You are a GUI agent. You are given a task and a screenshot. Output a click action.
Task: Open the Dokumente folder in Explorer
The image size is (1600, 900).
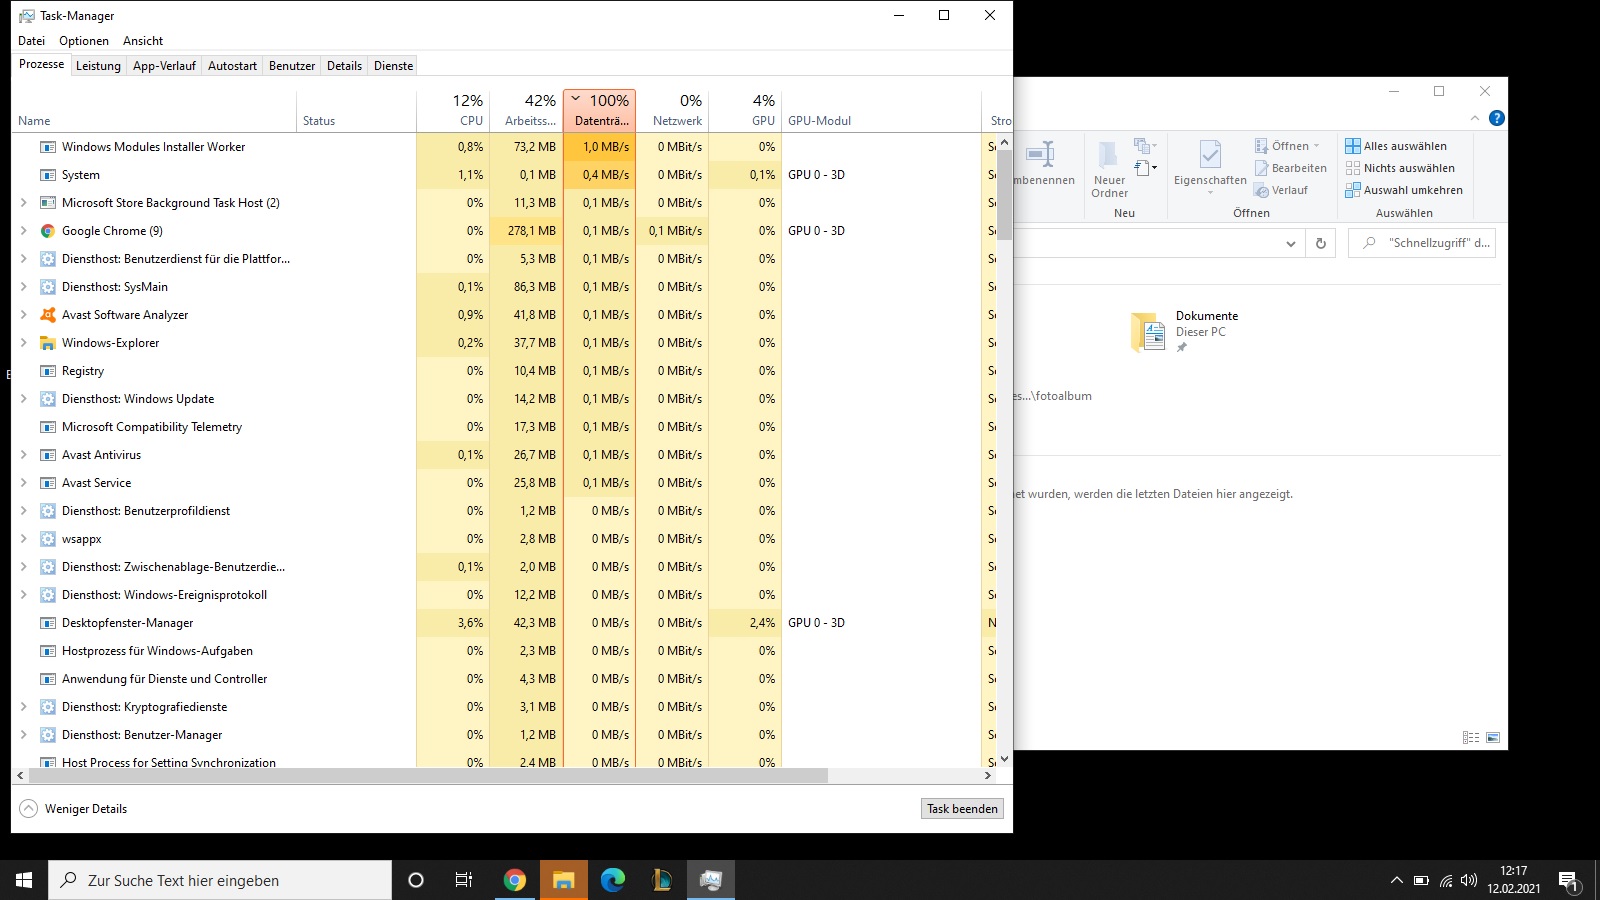point(1184,331)
